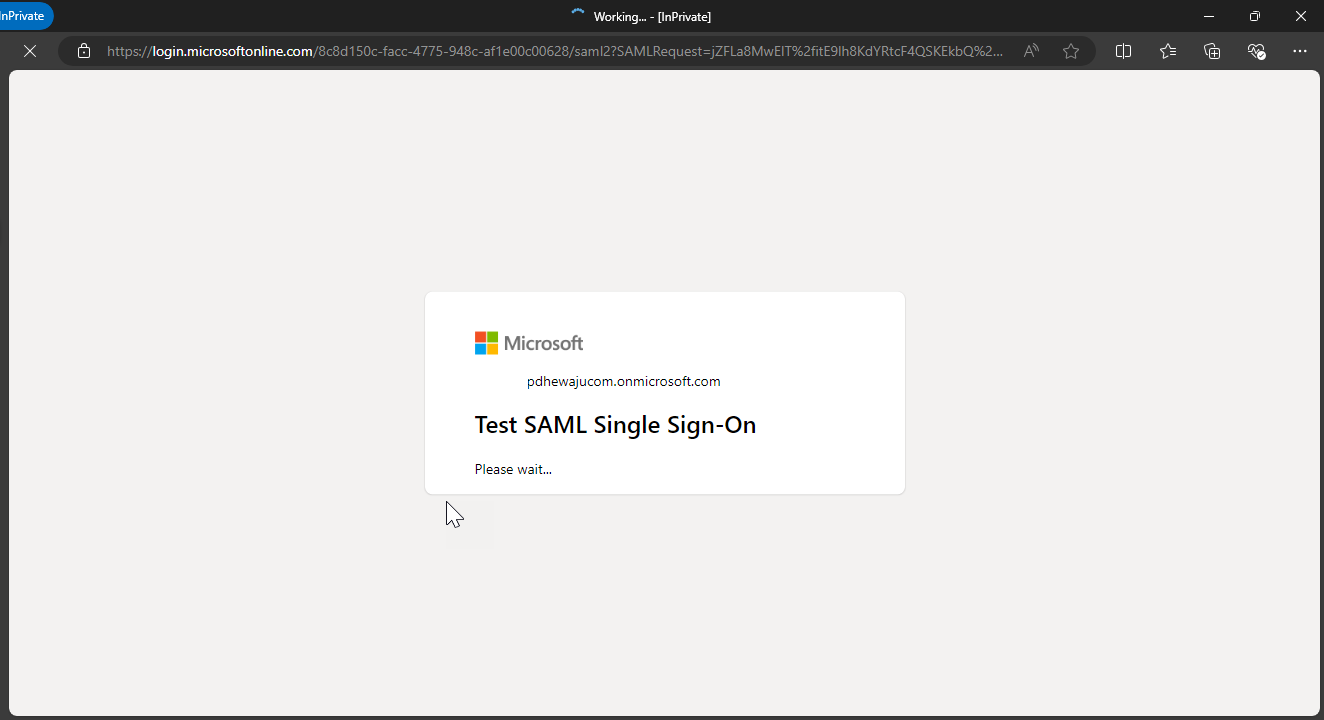Image resolution: width=1324 pixels, height=720 pixels.
Task: Click the Test SAML Single Sign-On heading
Action: coord(615,425)
